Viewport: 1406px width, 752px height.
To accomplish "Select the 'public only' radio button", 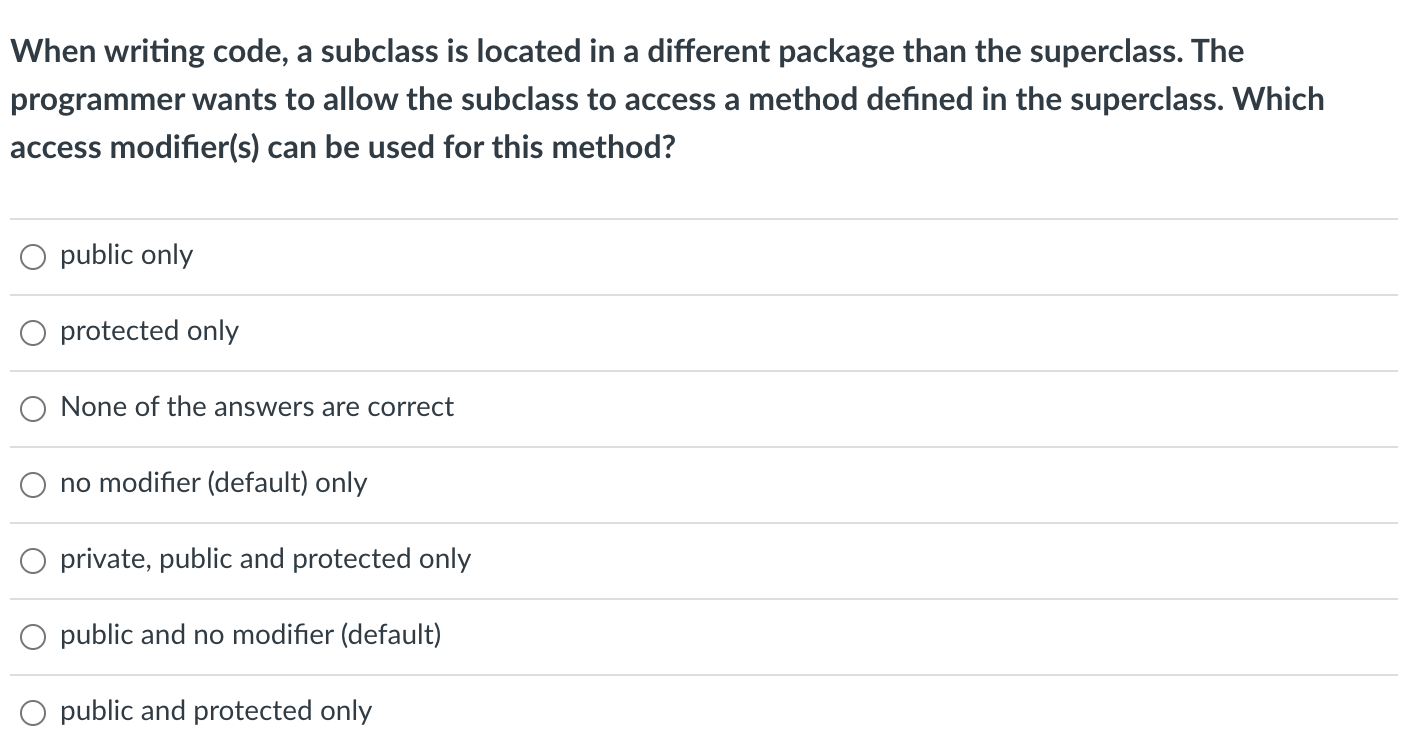I will coord(32,257).
